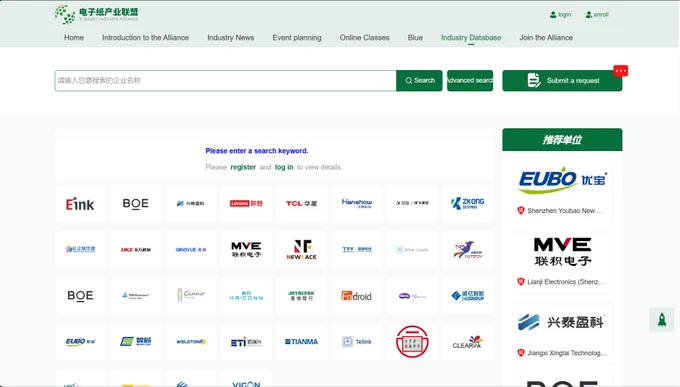The image size is (680, 387).
Task: Go to the Home menu item
Action: click(x=74, y=38)
